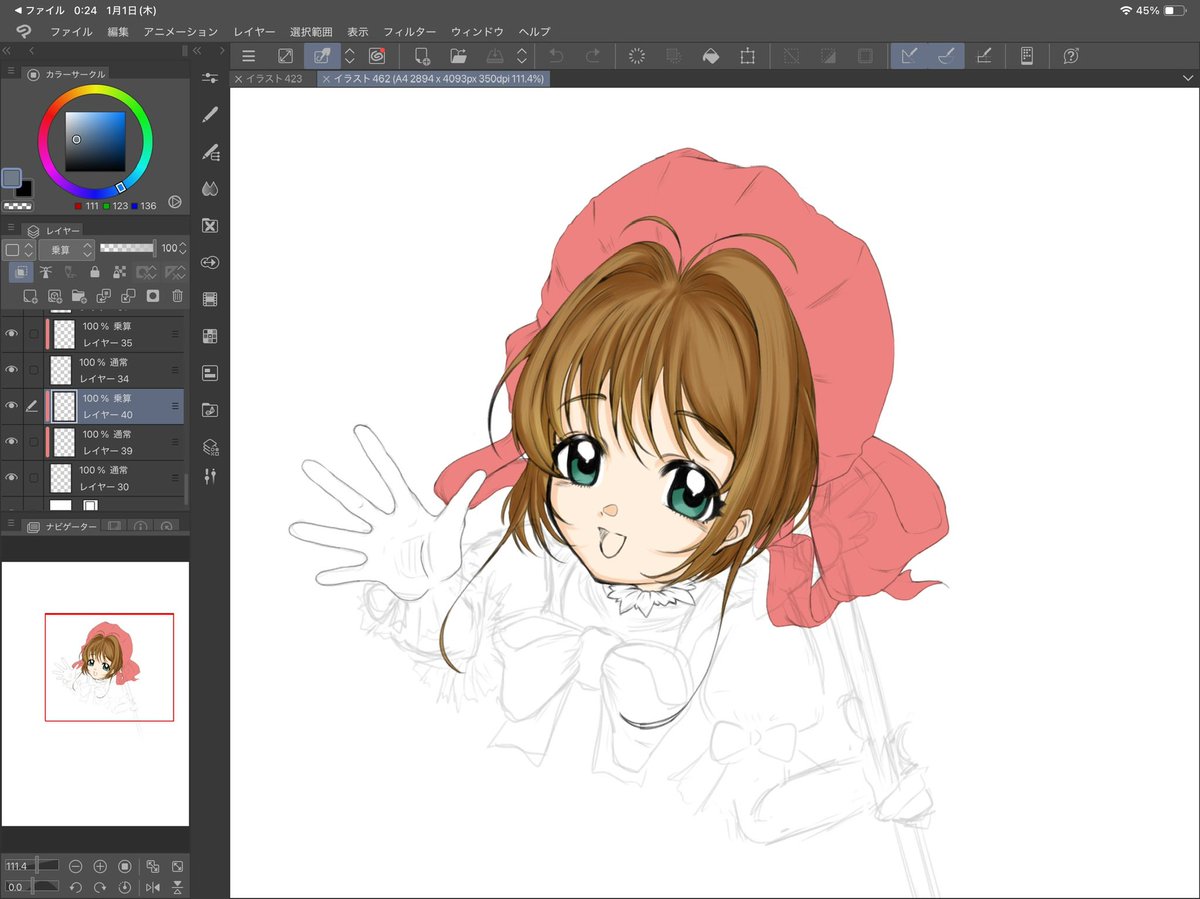Screen dimensions: 1200x899
Task: Open the blend mode dropdown 乗算
Action: pyautogui.click(x=66, y=249)
